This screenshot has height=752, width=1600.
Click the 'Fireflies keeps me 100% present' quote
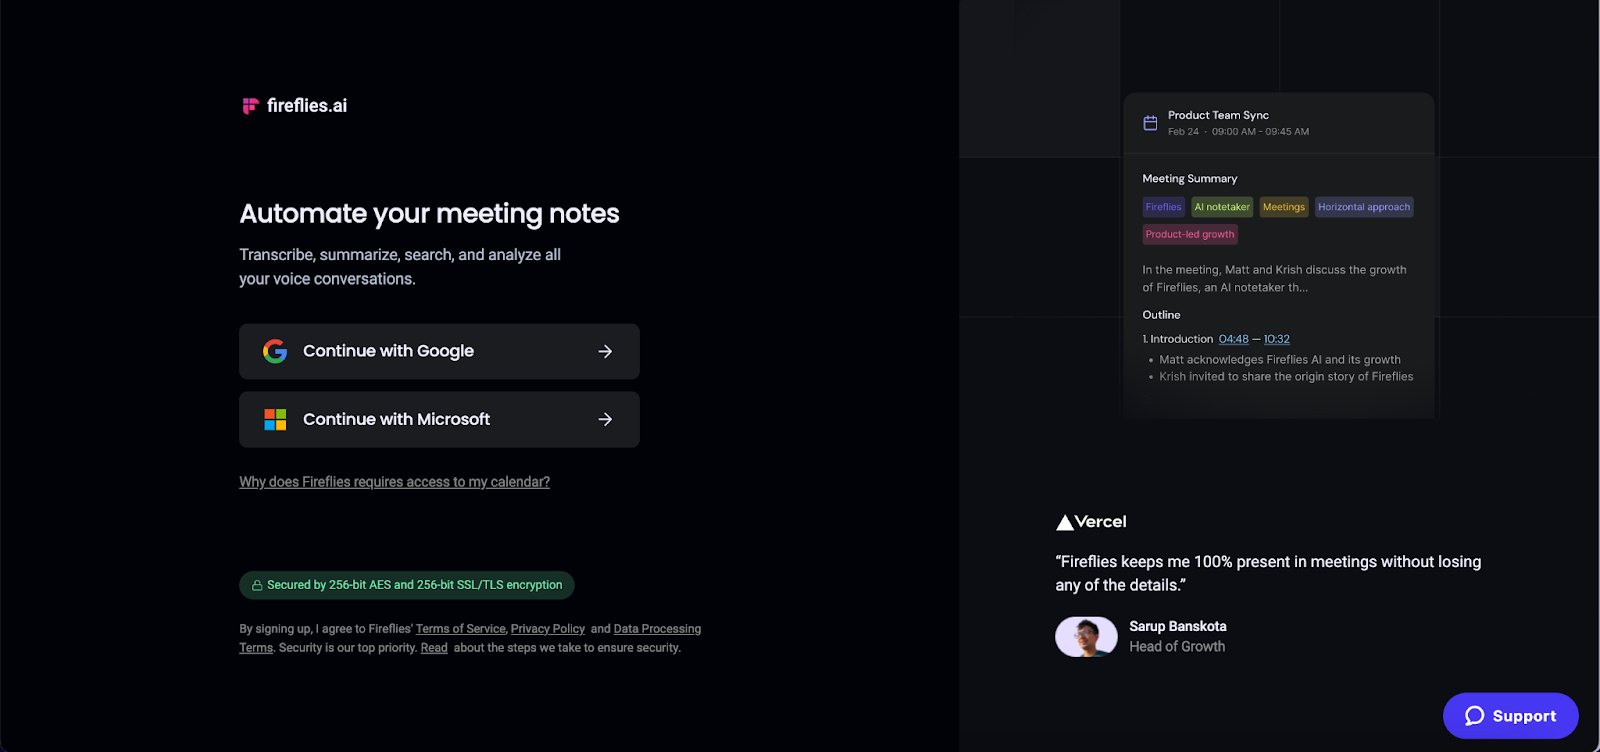pyautogui.click(x=1268, y=573)
